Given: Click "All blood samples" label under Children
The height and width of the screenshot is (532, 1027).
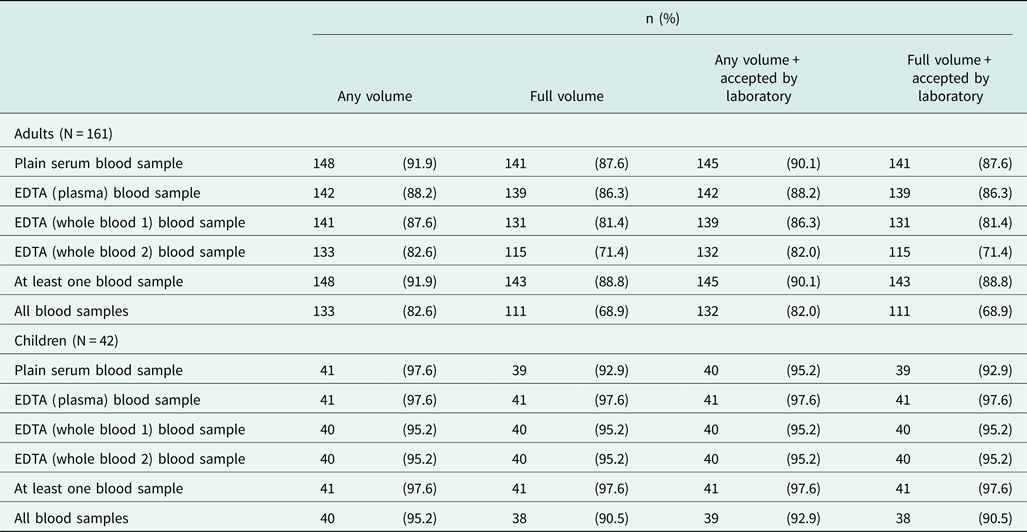Looking at the screenshot, I should pyautogui.click(x=71, y=518).
